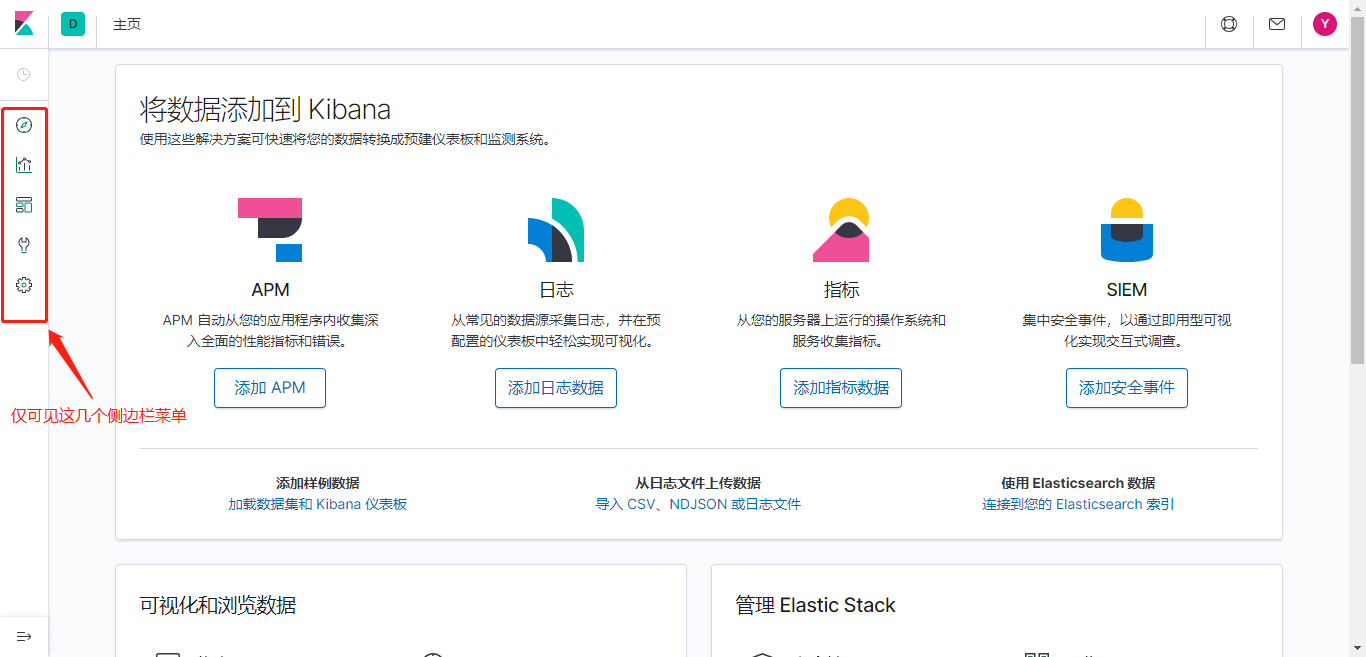Screen dimensions: 1366x657
Task: Open Discover compass icon in sidebar
Action: click(24, 125)
